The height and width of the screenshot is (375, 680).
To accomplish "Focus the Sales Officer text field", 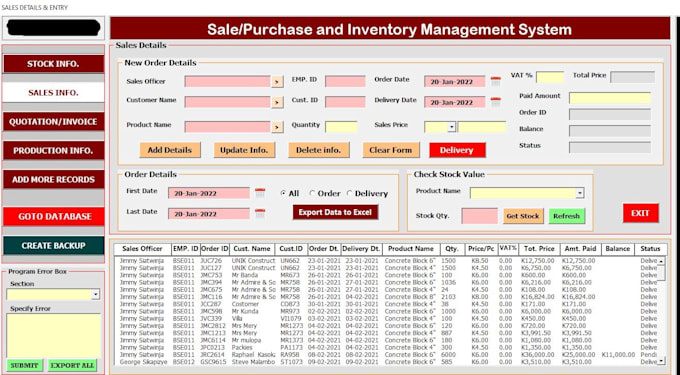I will pos(228,82).
